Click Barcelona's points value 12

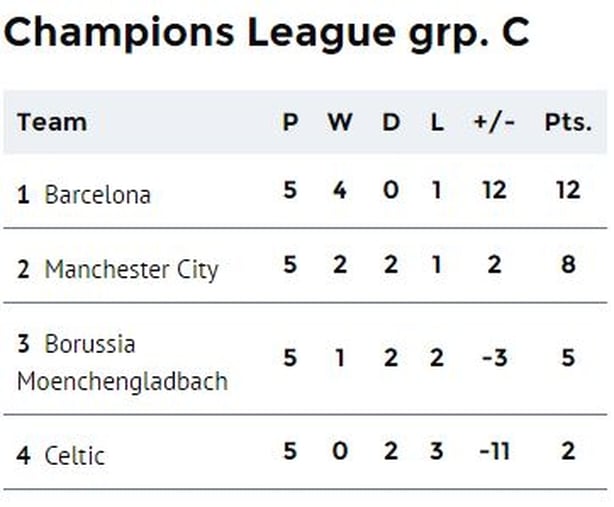[x=568, y=190]
